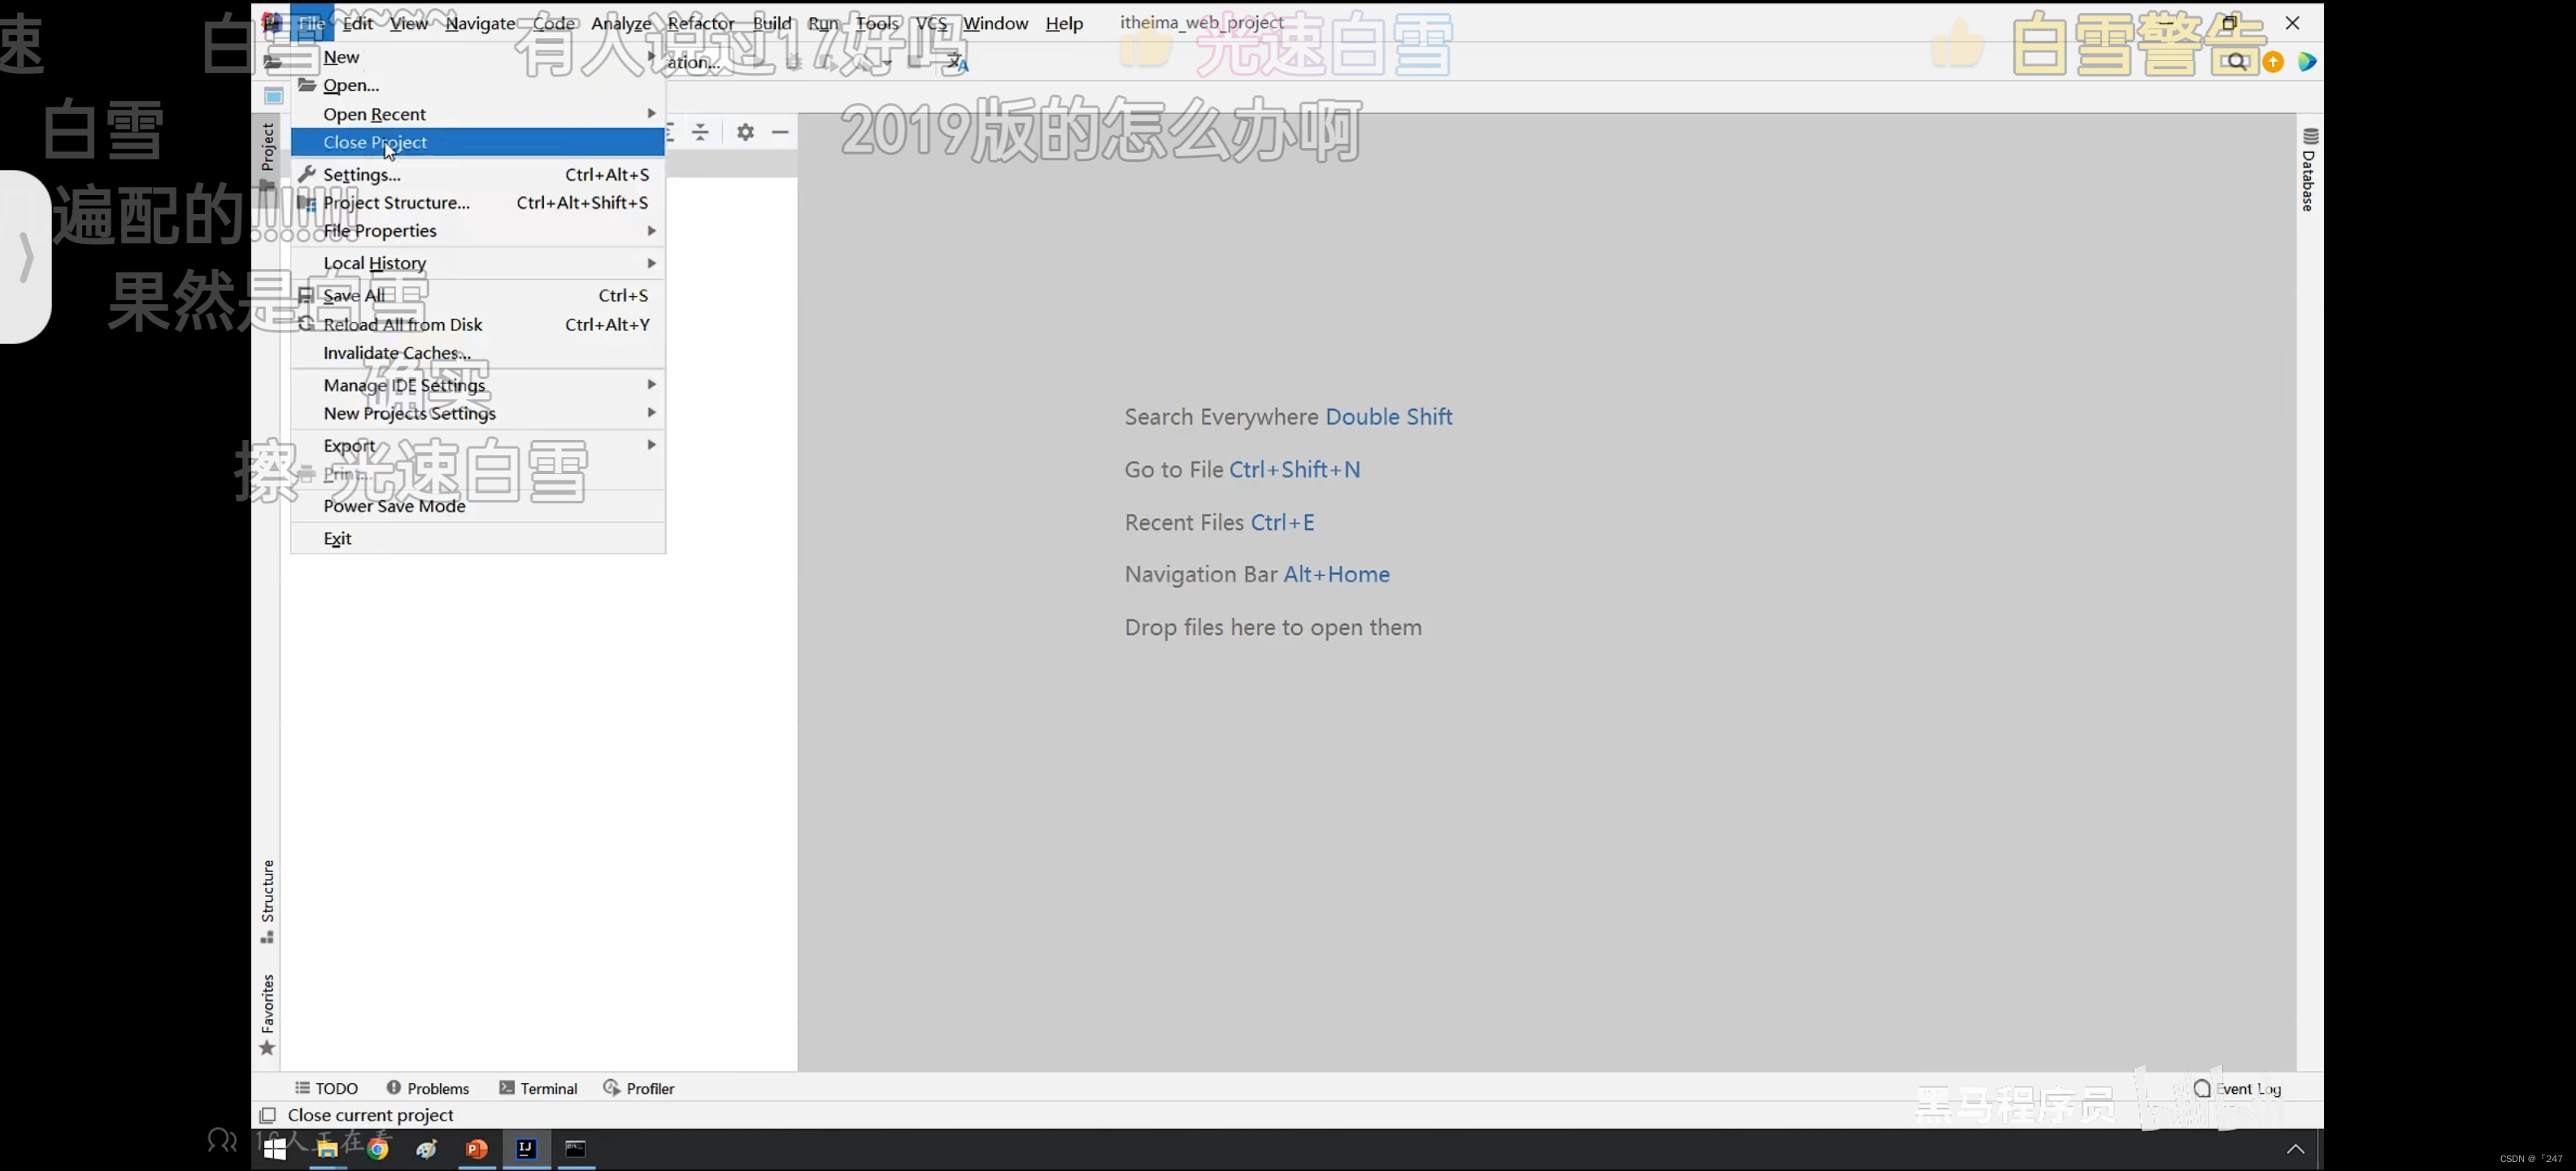Open PowerPoint from the taskbar

[477, 1149]
